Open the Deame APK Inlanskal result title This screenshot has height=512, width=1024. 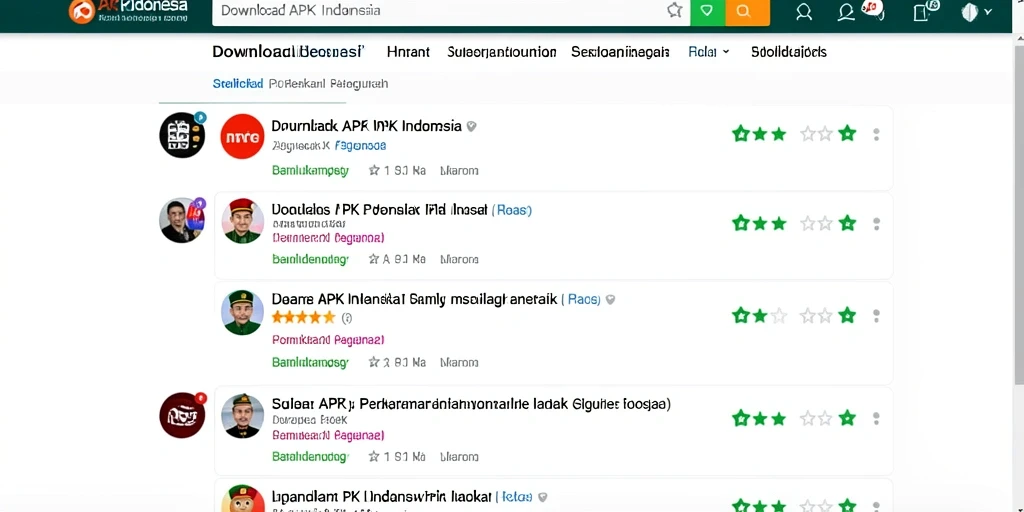(x=414, y=299)
